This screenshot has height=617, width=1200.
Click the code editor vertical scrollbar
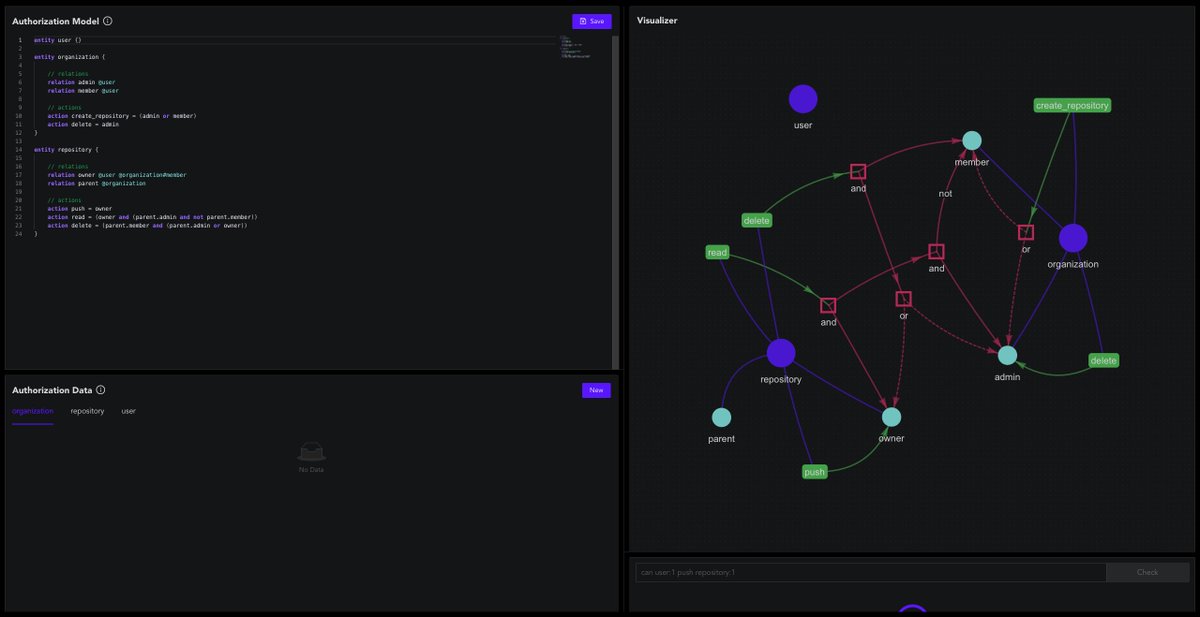click(614, 202)
